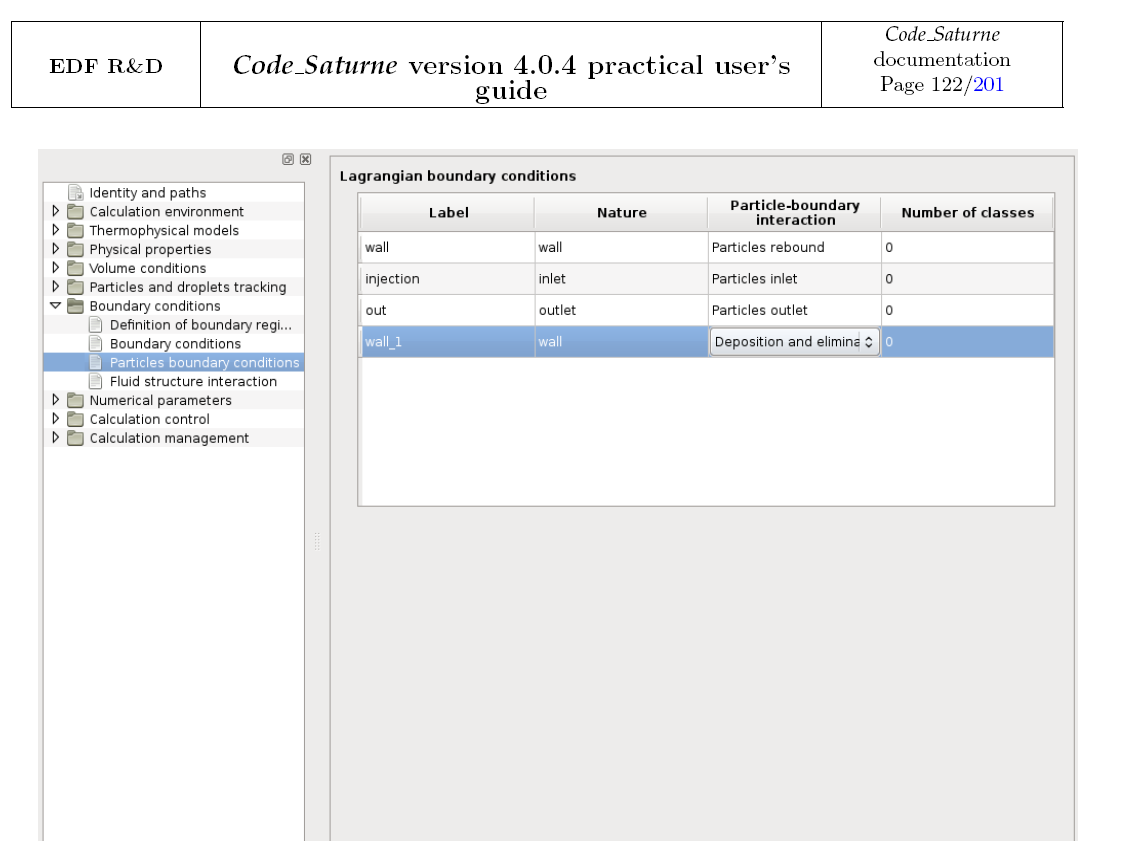
Task: Click the dock panel float icon
Action: pyautogui.click(x=288, y=159)
